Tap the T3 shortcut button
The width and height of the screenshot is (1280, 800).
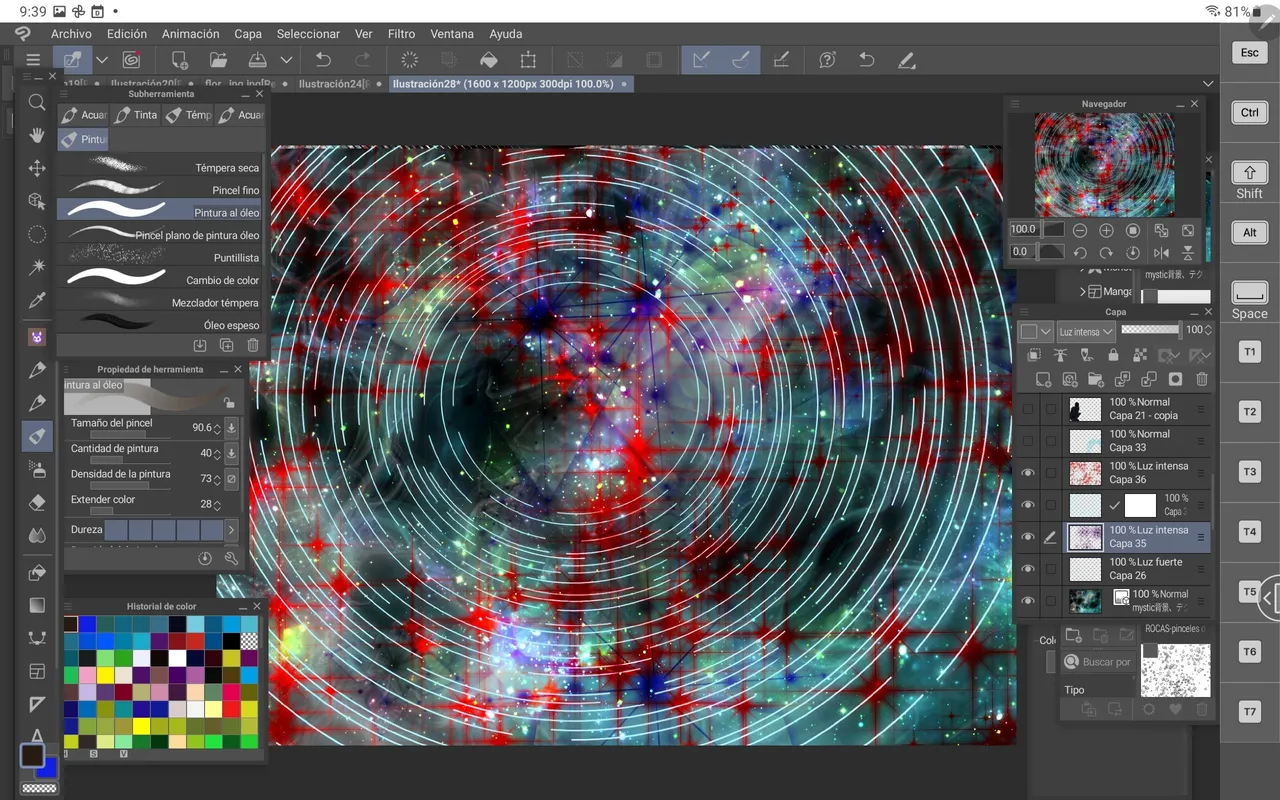pyautogui.click(x=1249, y=472)
